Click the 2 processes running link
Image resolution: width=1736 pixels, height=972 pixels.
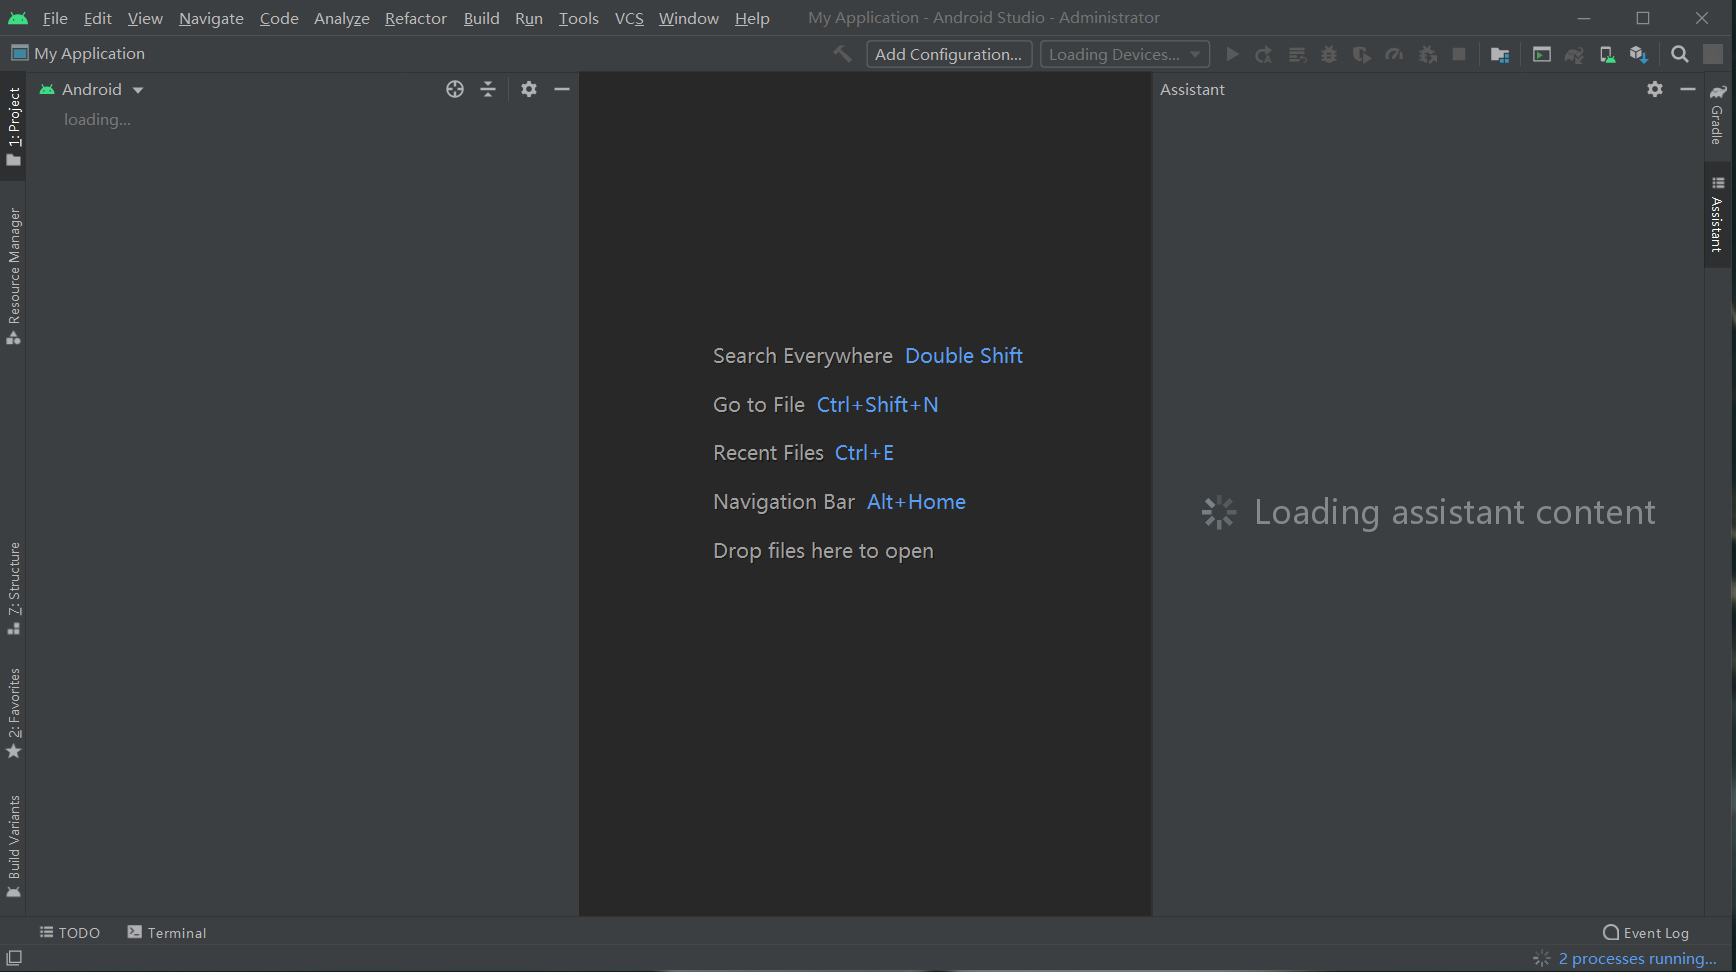pyautogui.click(x=1637, y=958)
